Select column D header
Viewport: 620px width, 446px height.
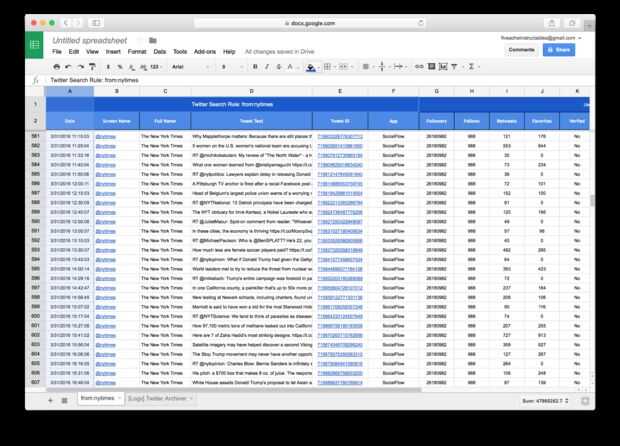click(251, 91)
